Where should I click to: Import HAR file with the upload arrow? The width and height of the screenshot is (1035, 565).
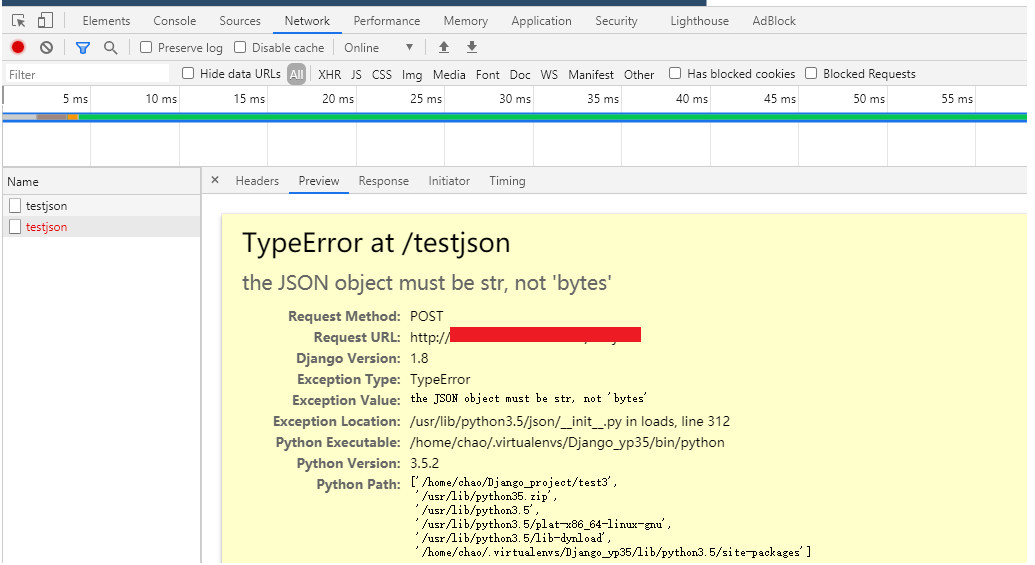444,47
